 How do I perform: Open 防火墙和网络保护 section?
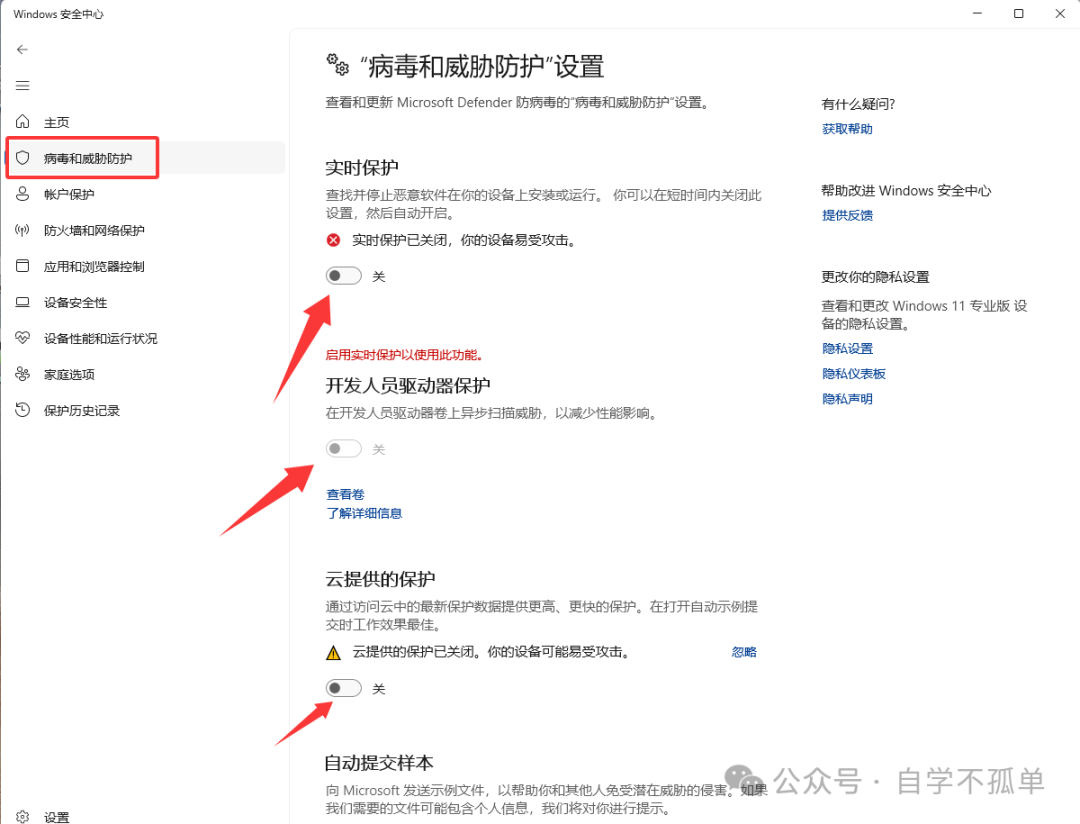94,230
